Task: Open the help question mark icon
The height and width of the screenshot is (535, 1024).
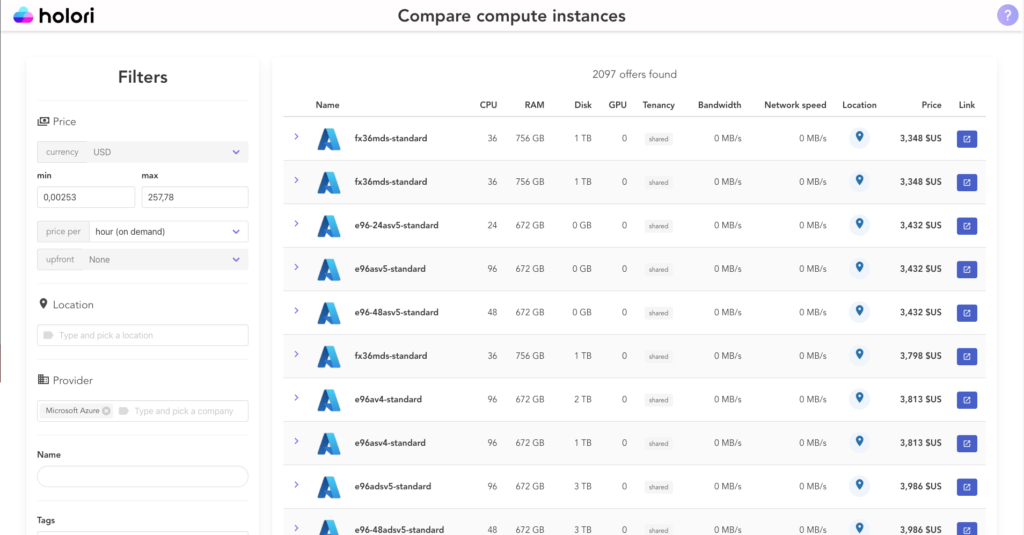Action: click(x=1007, y=15)
